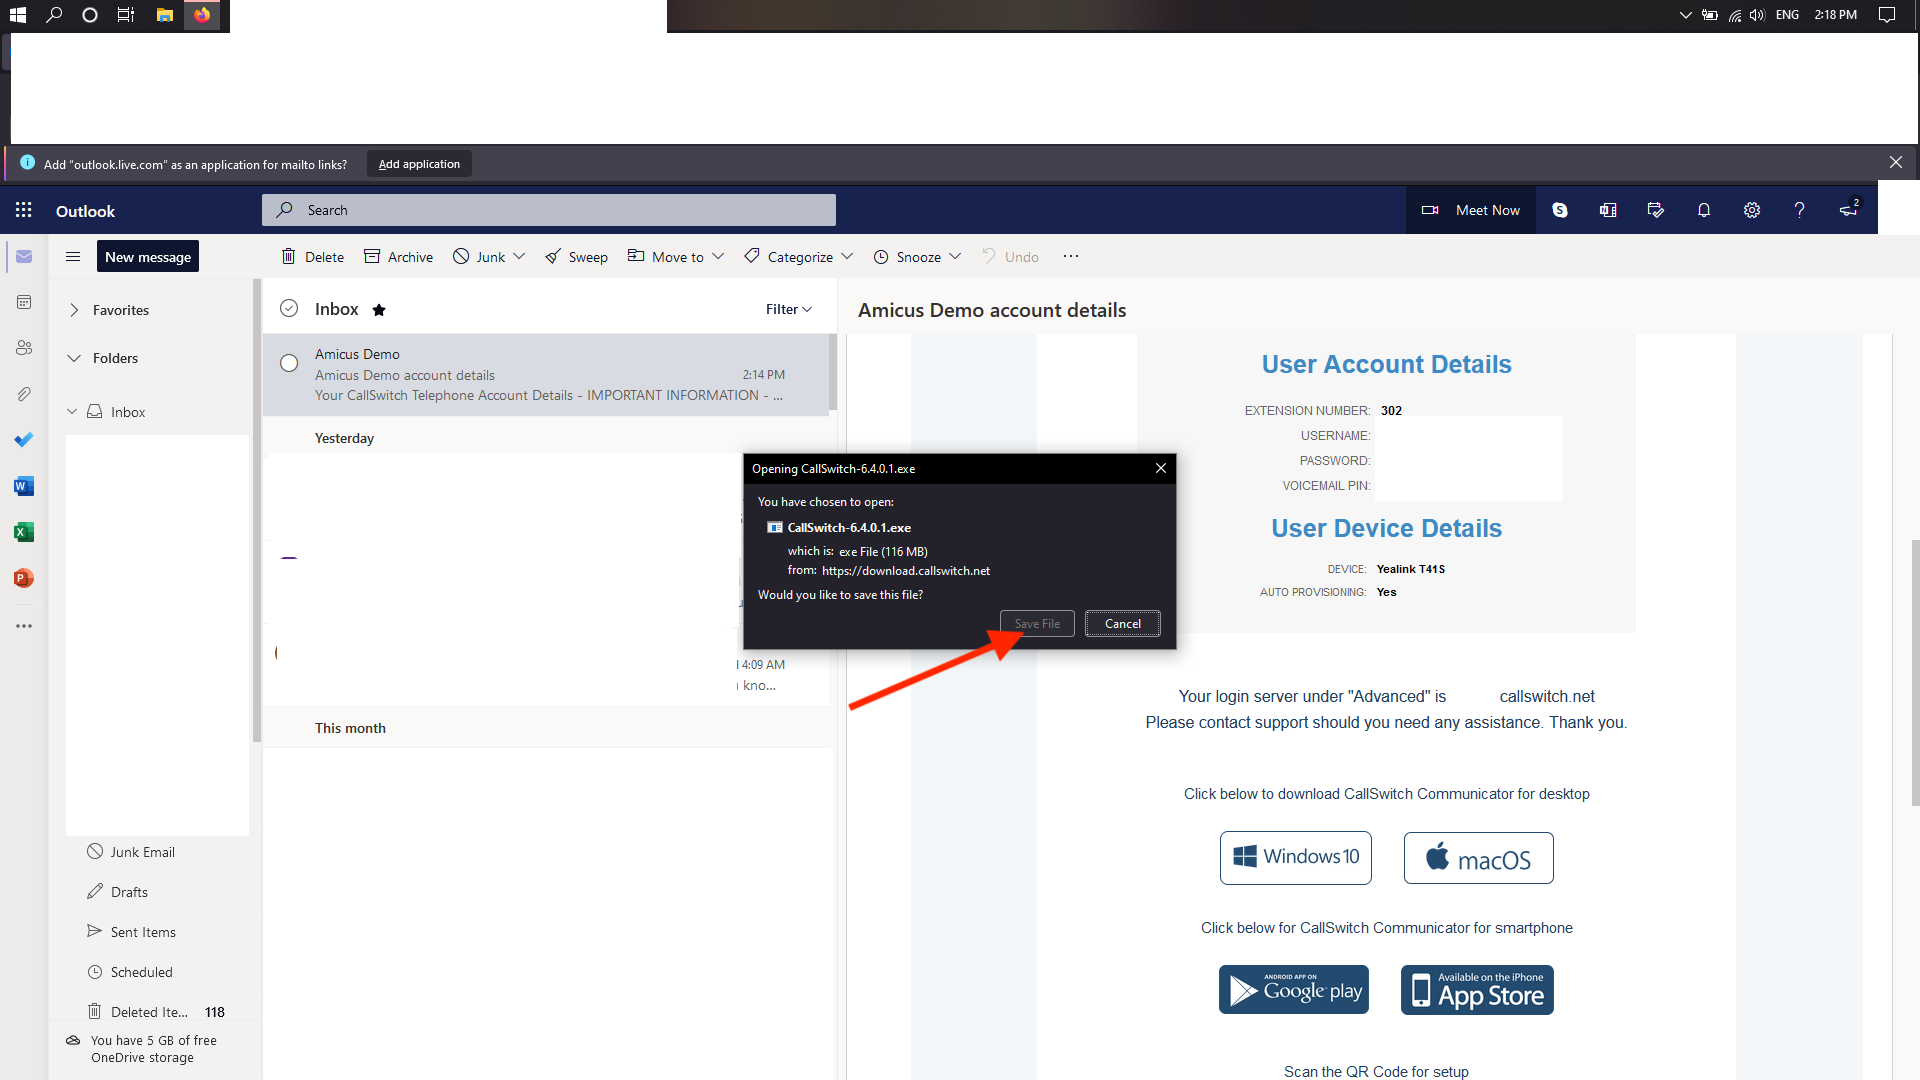Toggle the navigation pane hamburger icon
Viewport: 1920px width, 1080px height.
tap(73, 257)
